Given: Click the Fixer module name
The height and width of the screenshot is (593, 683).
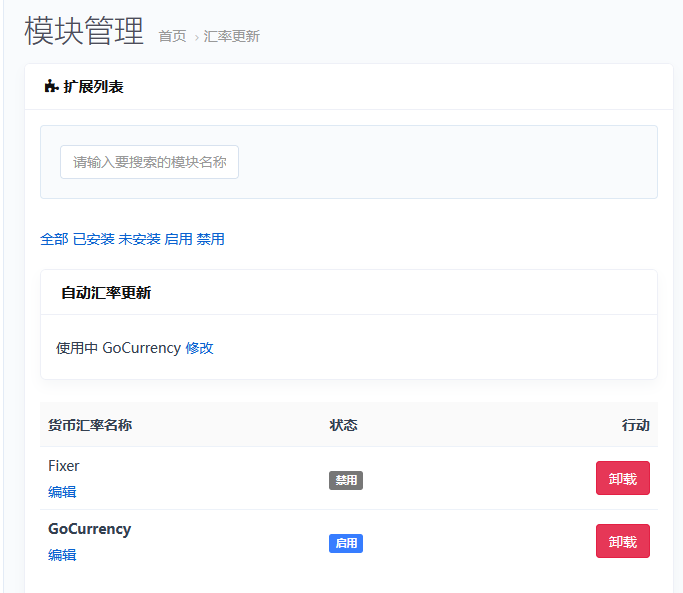Looking at the screenshot, I should tap(64, 466).
